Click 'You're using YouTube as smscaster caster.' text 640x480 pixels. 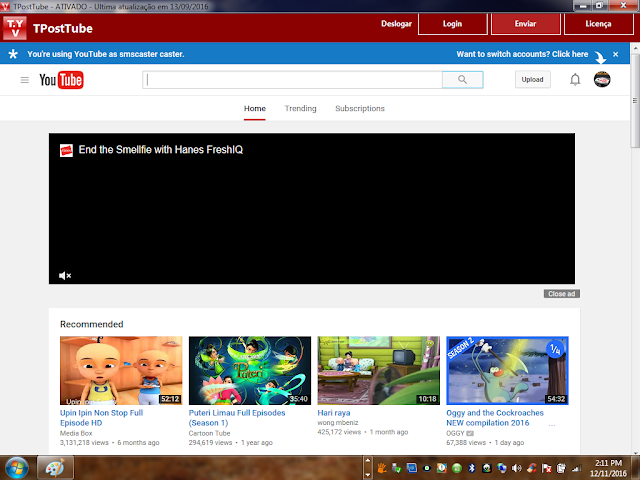pos(106,54)
